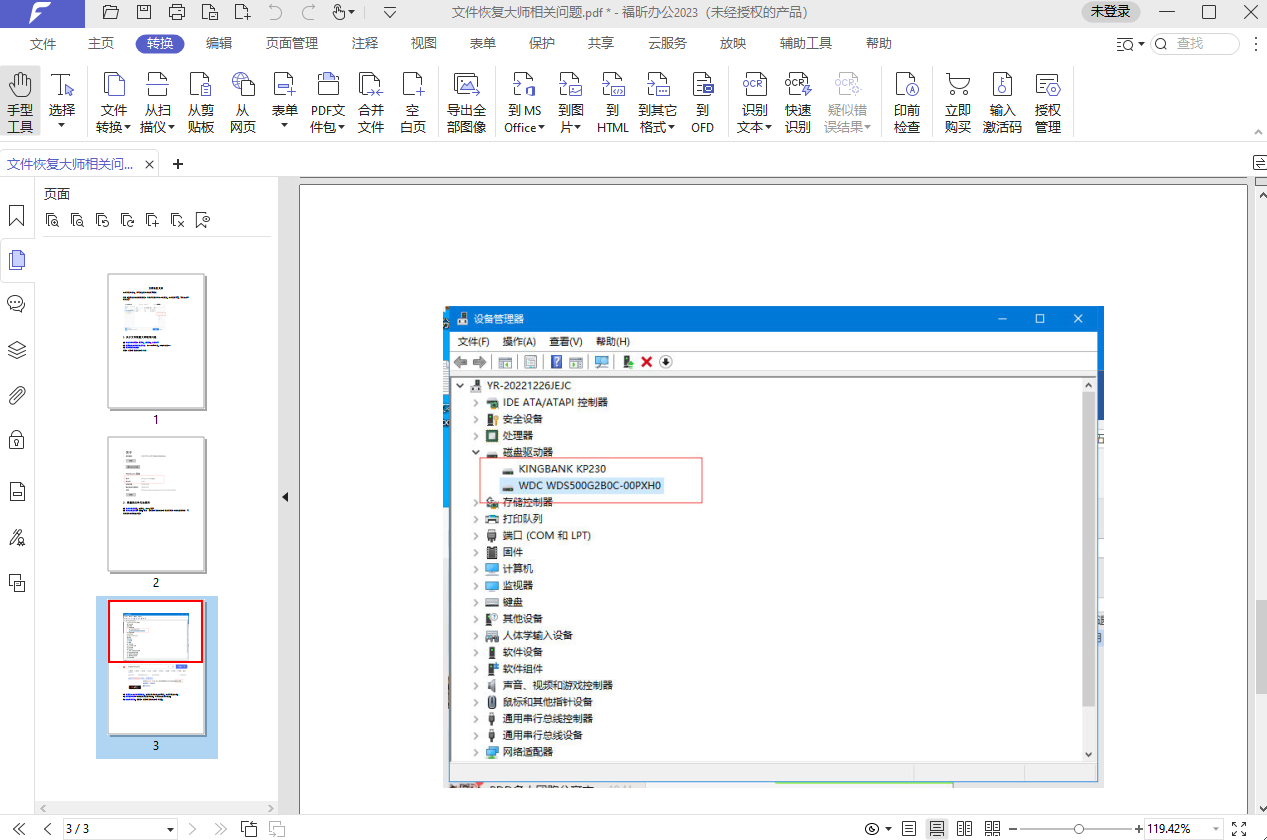Open the comments panel from left sidebar
This screenshot has width=1267, height=840.
coord(17,304)
